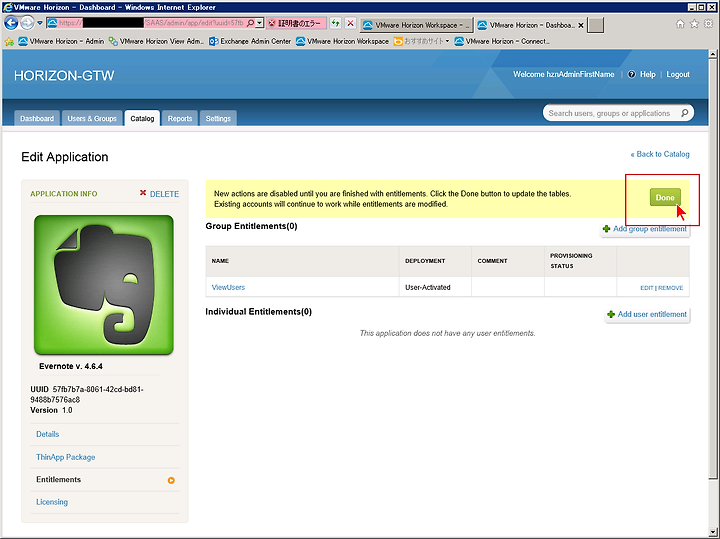Click DELETE application link
Image resolution: width=720 pixels, height=539 pixels.
pyautogui.click(x=164, y=194)
